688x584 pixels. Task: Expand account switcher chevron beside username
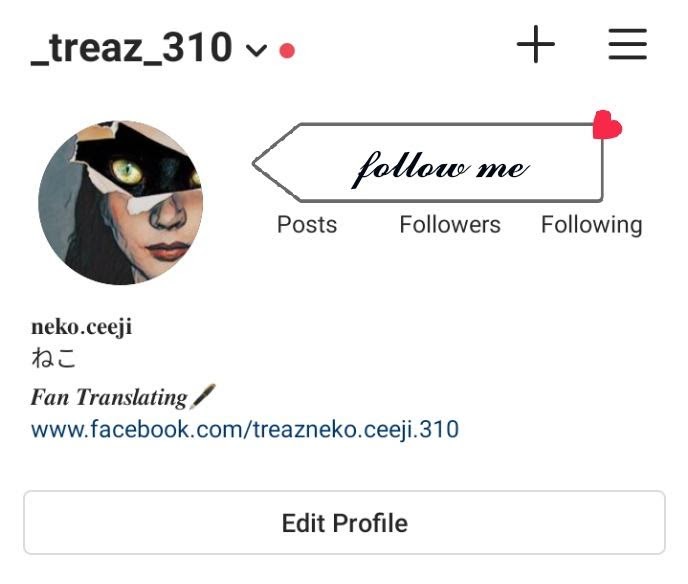[256, 50]
